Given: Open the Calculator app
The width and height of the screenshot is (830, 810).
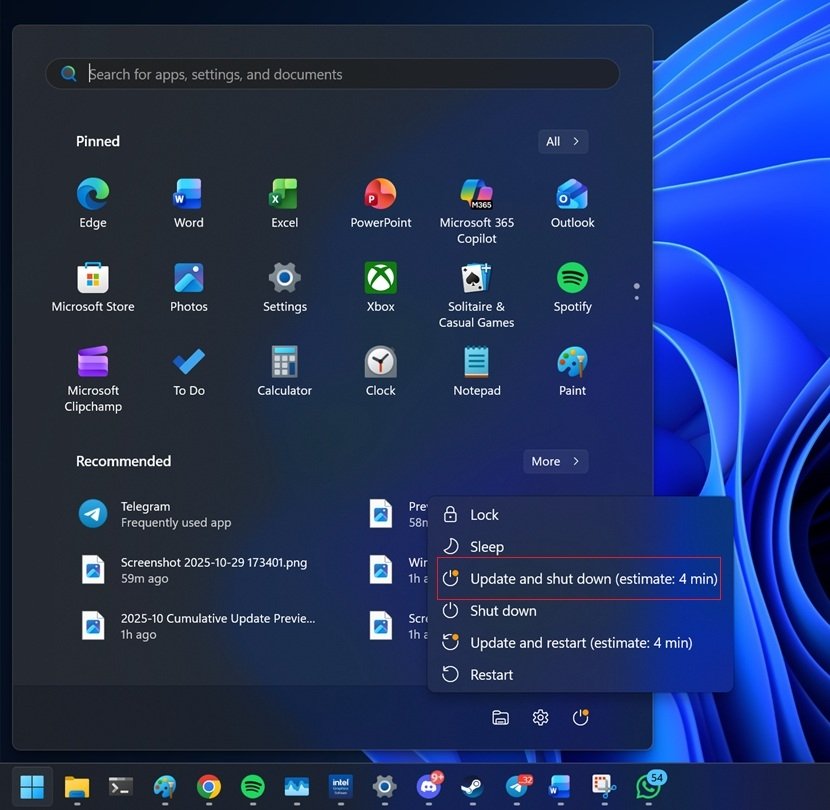Looking at the screenshot, I should [284, 370].
